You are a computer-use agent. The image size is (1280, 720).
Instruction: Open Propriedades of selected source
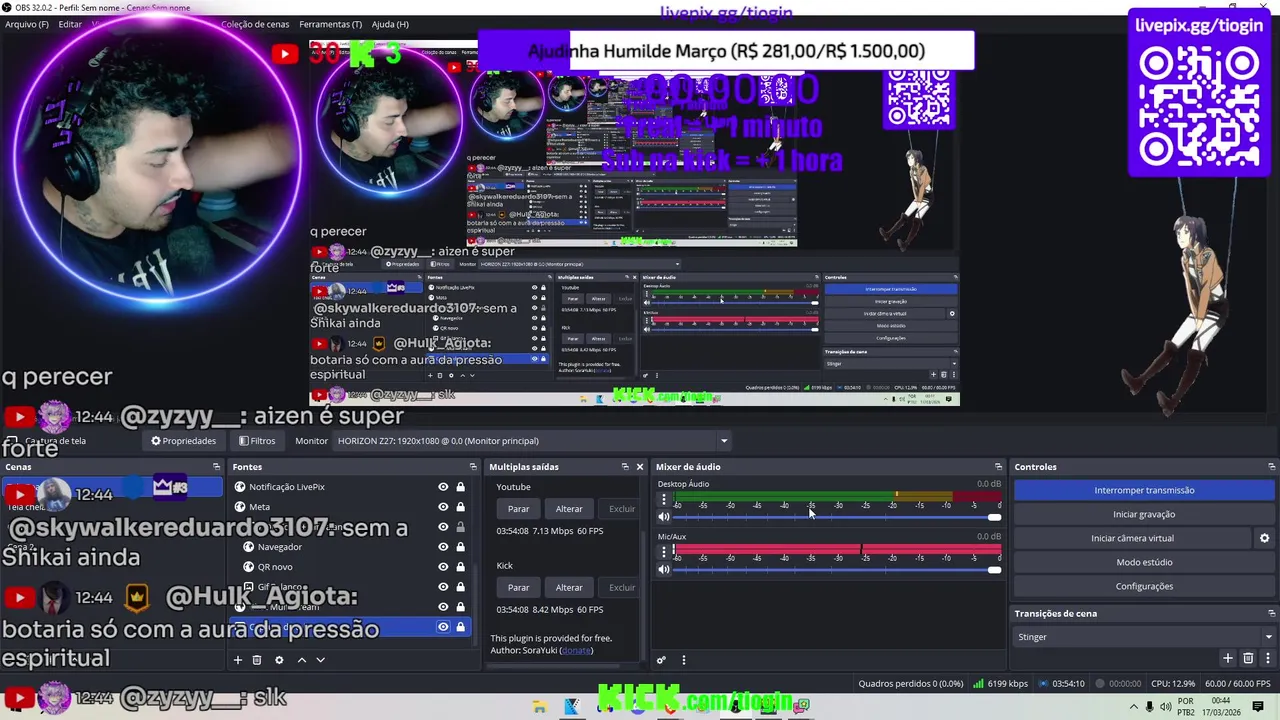tap(183, 441)
